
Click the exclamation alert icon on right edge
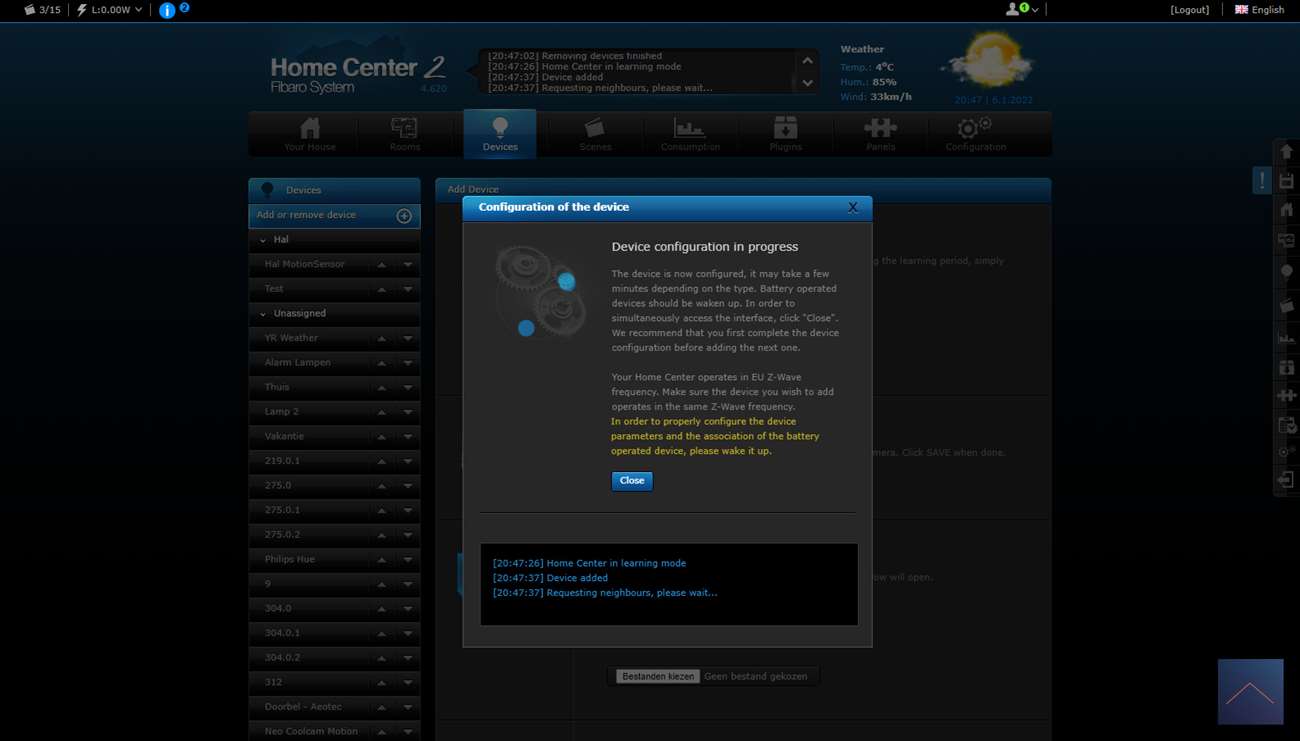pyautogui.click(x=1262, y=181)
